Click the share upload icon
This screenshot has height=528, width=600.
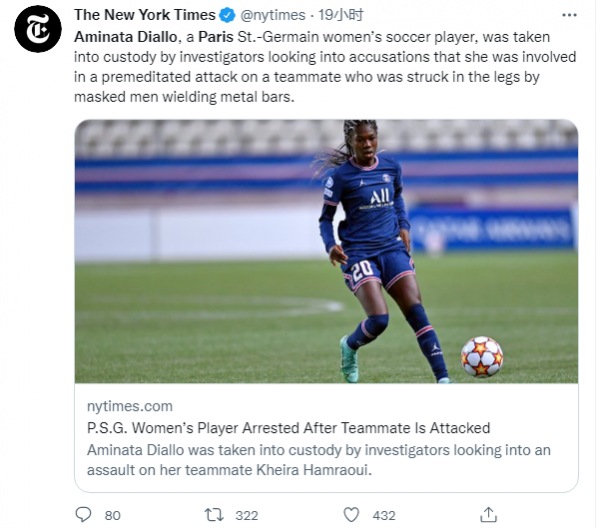click(x=488, y=515)
